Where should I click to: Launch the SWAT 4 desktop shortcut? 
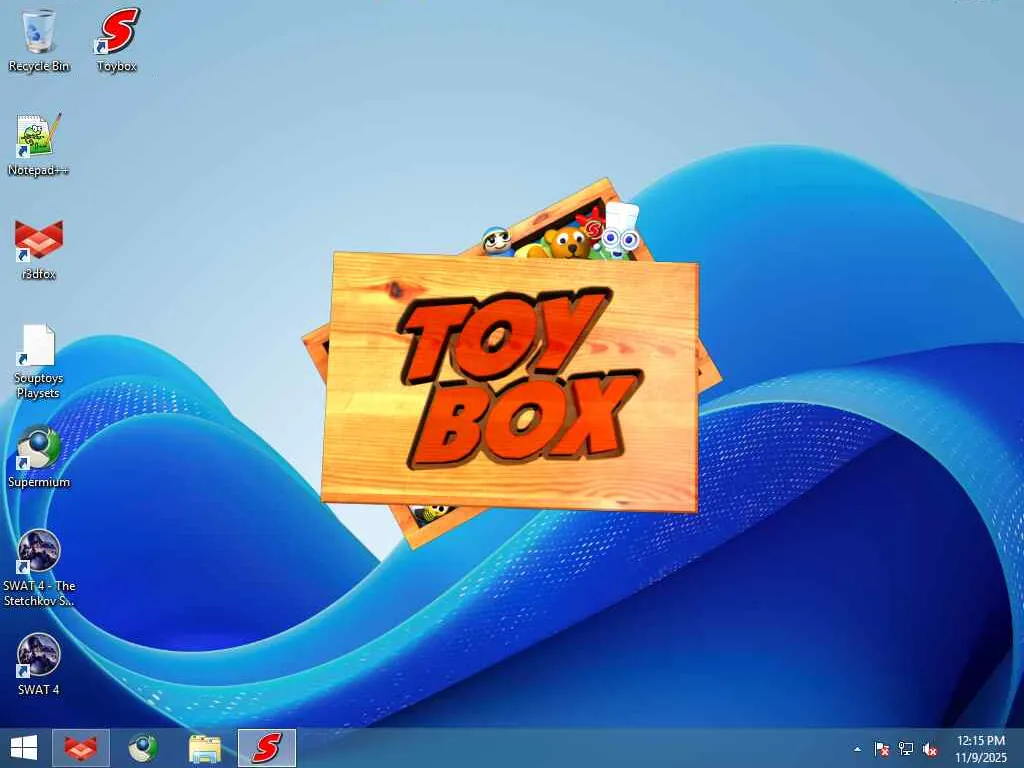coord(39,664)
